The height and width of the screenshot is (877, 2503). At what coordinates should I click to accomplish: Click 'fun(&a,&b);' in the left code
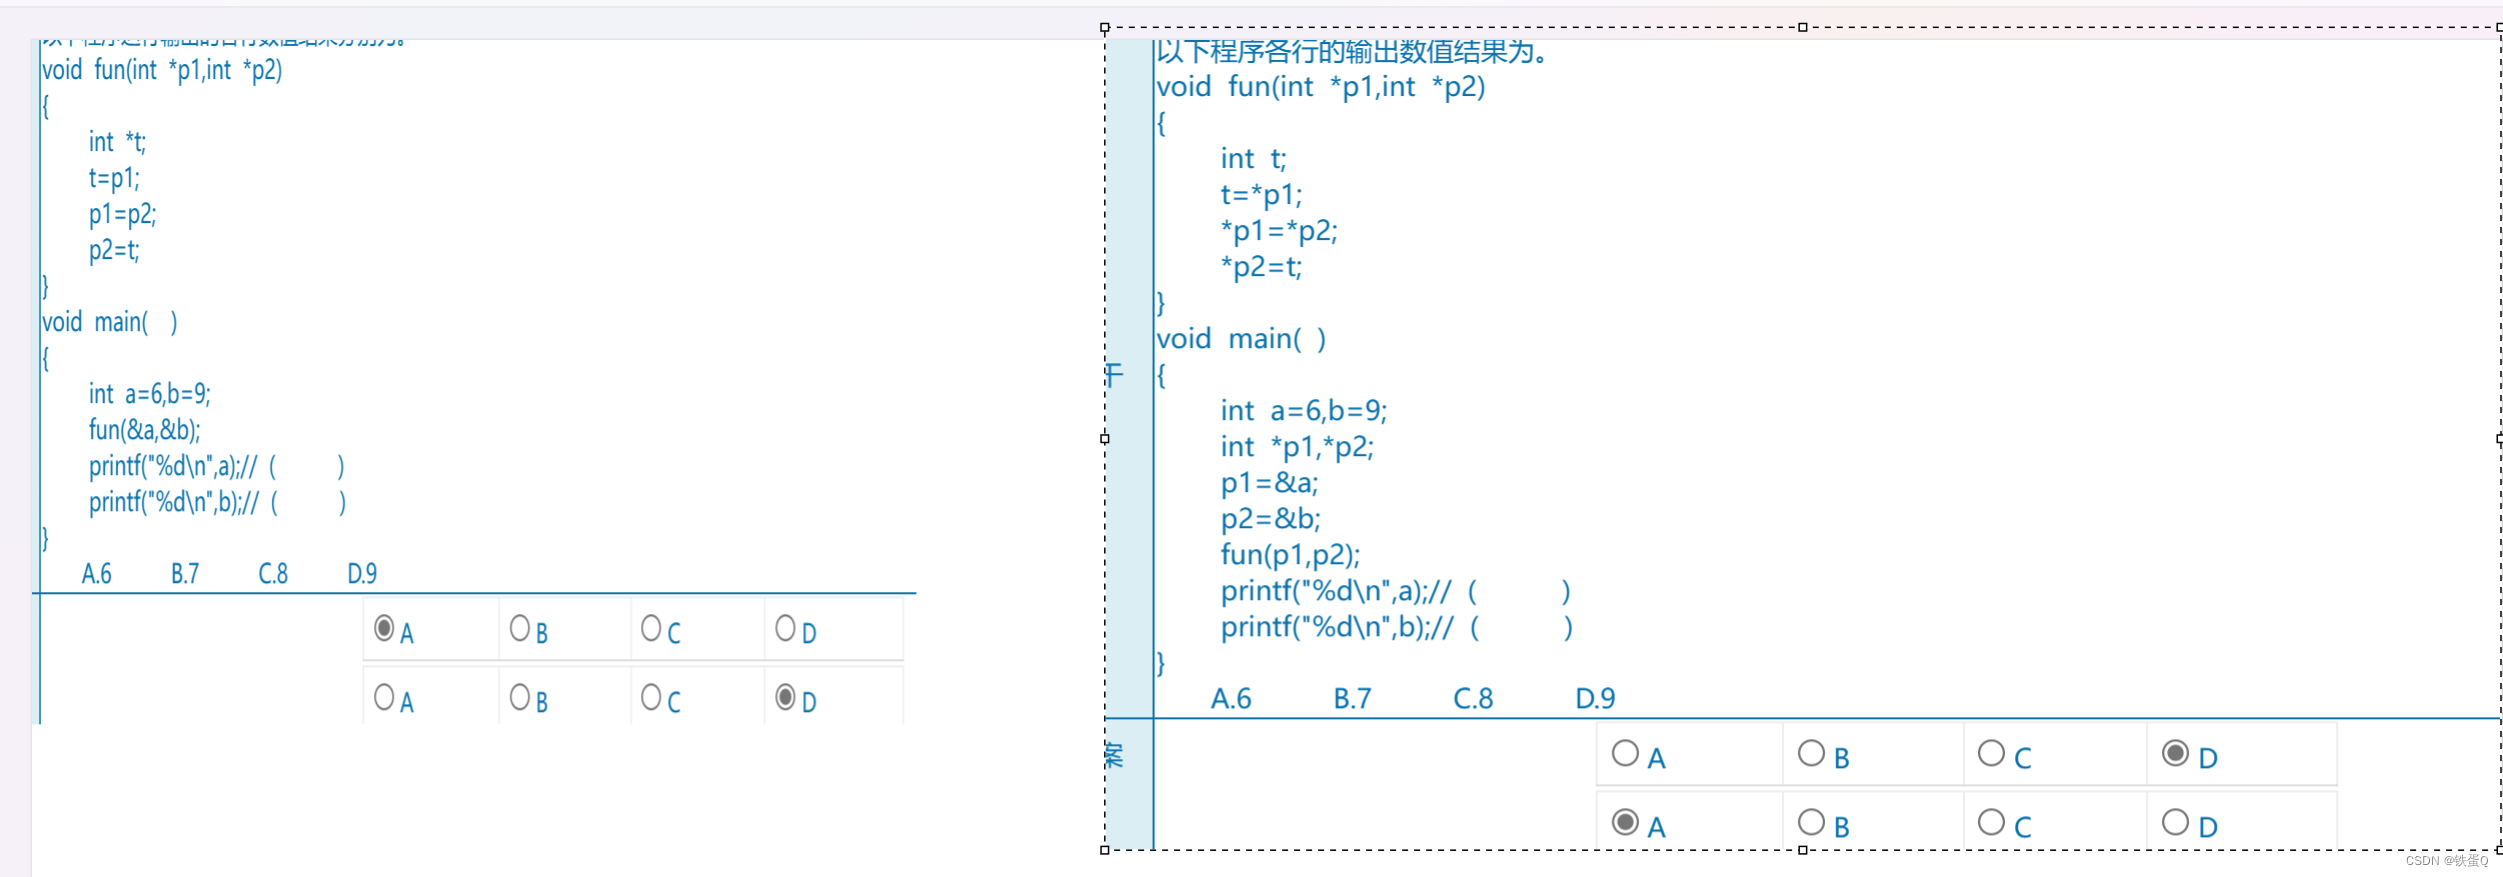[x=145, y=430]
